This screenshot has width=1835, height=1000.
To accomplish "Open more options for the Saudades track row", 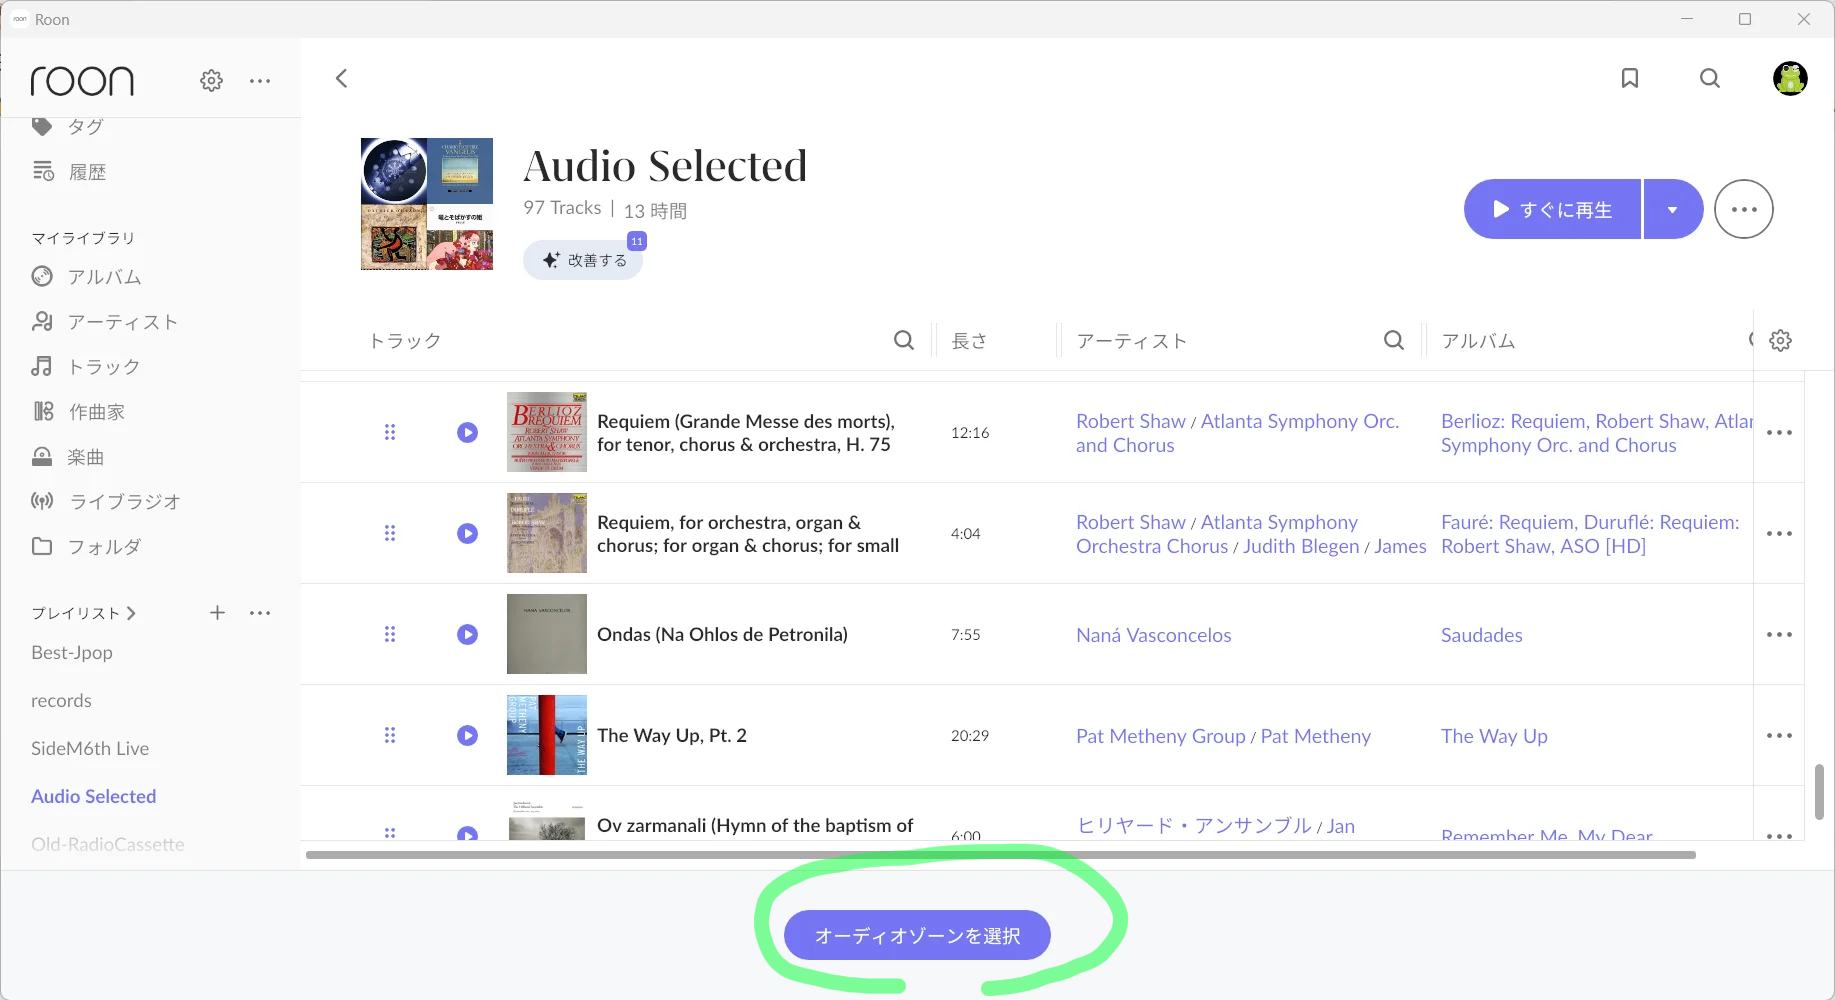I will 1779,634.
